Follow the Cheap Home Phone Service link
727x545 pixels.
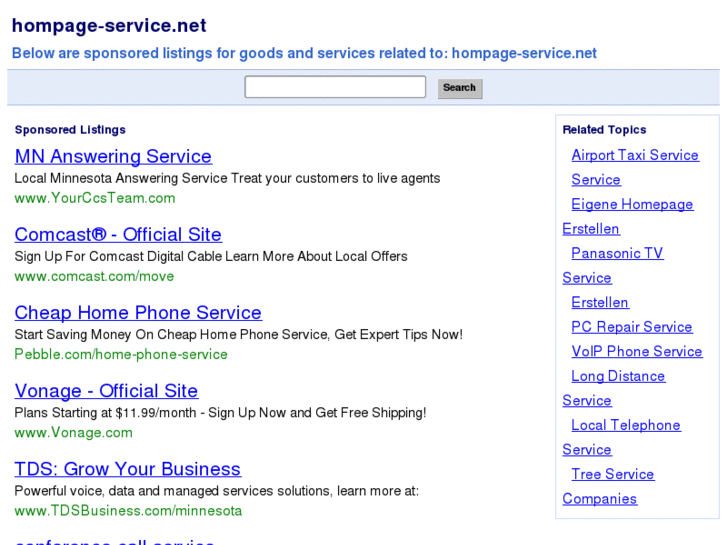138,313
